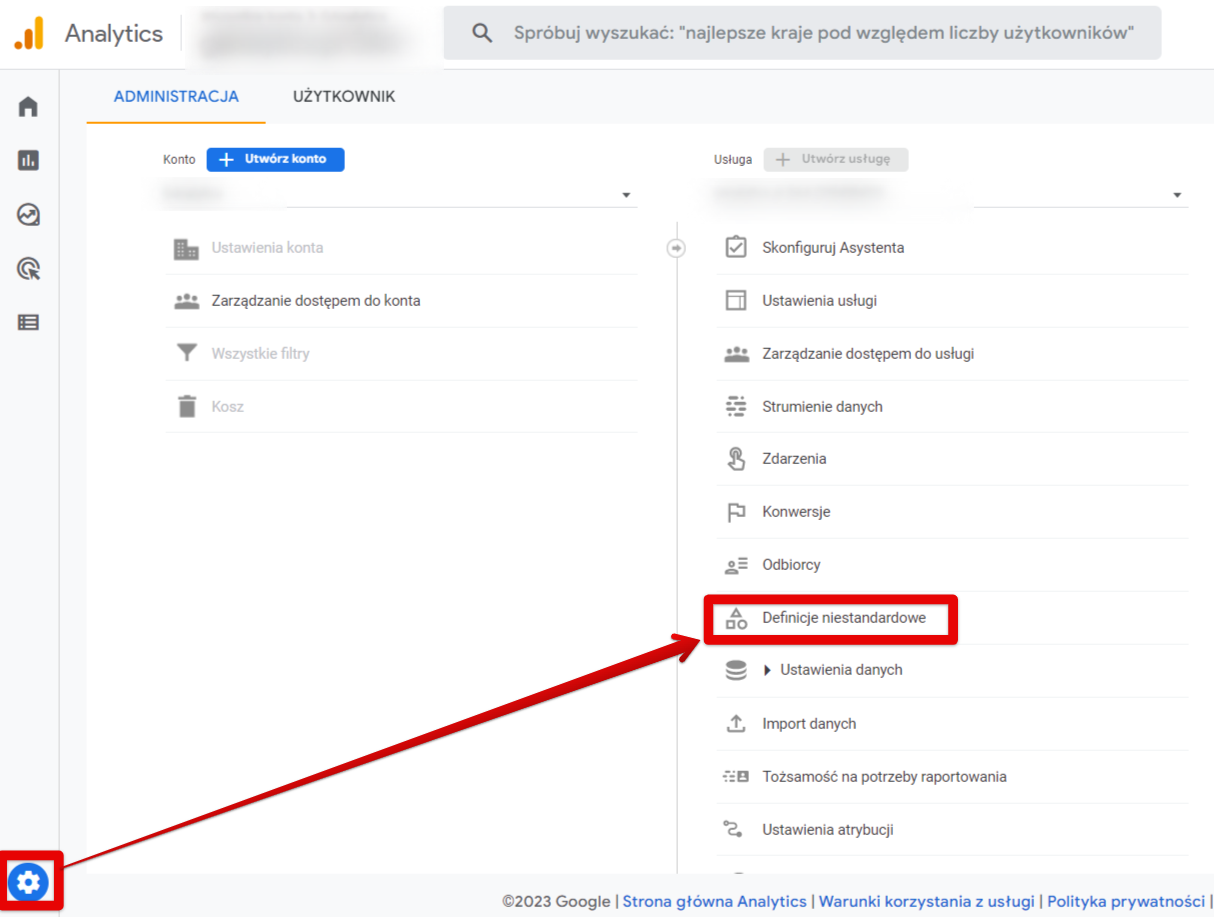This screenshot has width=1214, height=917.
Task: Click the Utwórz konto button
Action: (275, 159)
